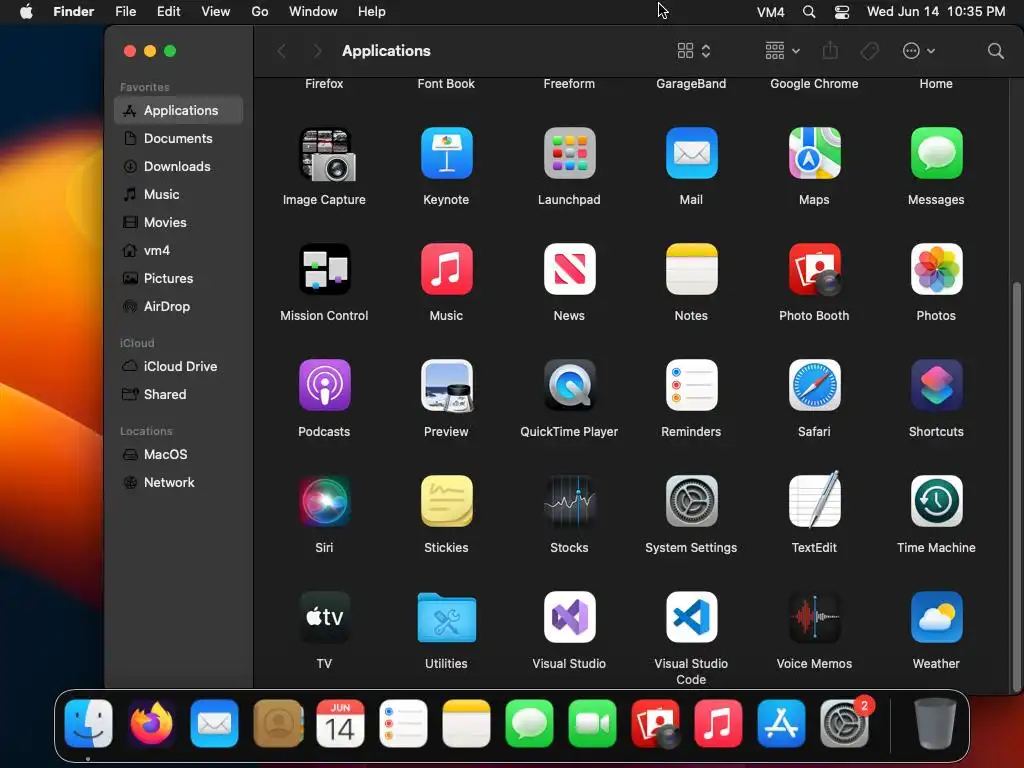Image resolution: width=1024 pixels, height=768 pixels.
Task: Open the Time Machine app icon
Action: [936, 501]
